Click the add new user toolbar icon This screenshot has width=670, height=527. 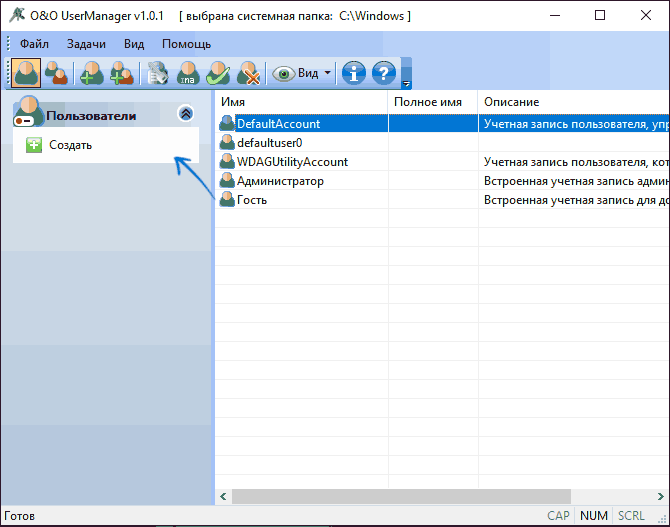point(91,73)
